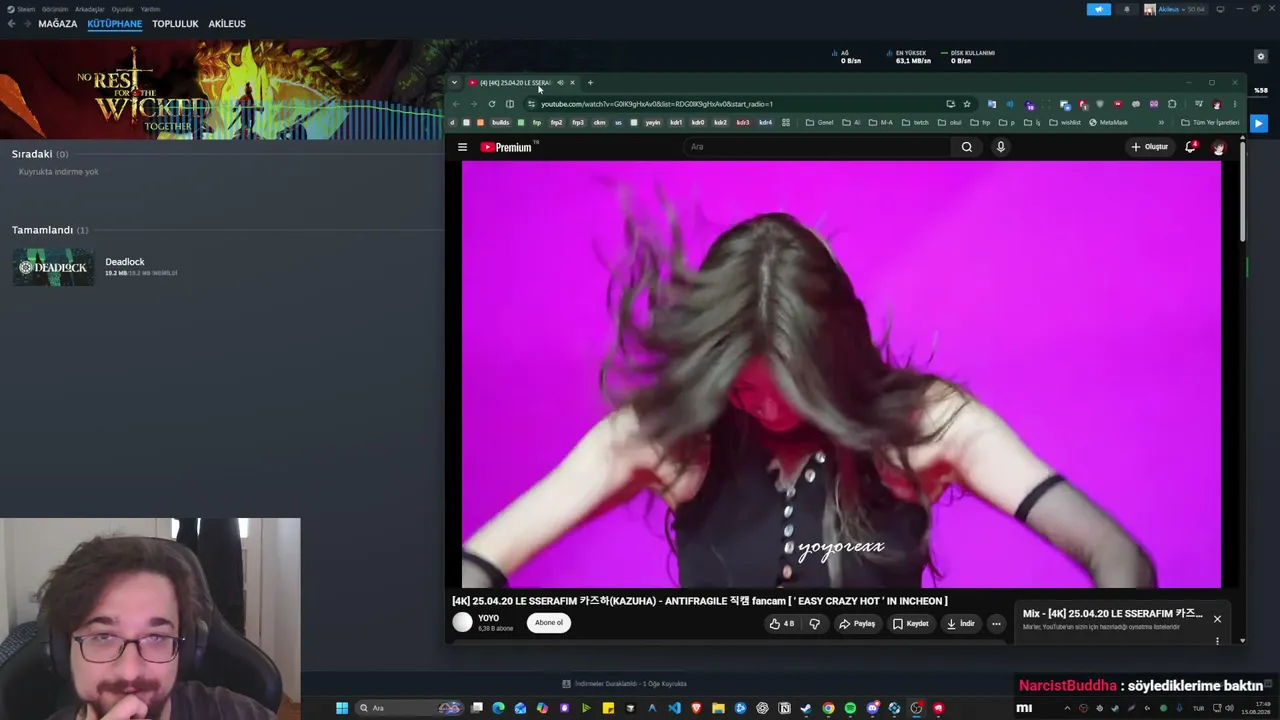Screen dimensions: 1280x720
Task: Mute the tab via speaker icon
Action: pyautogui.click(x=560, y=83)
